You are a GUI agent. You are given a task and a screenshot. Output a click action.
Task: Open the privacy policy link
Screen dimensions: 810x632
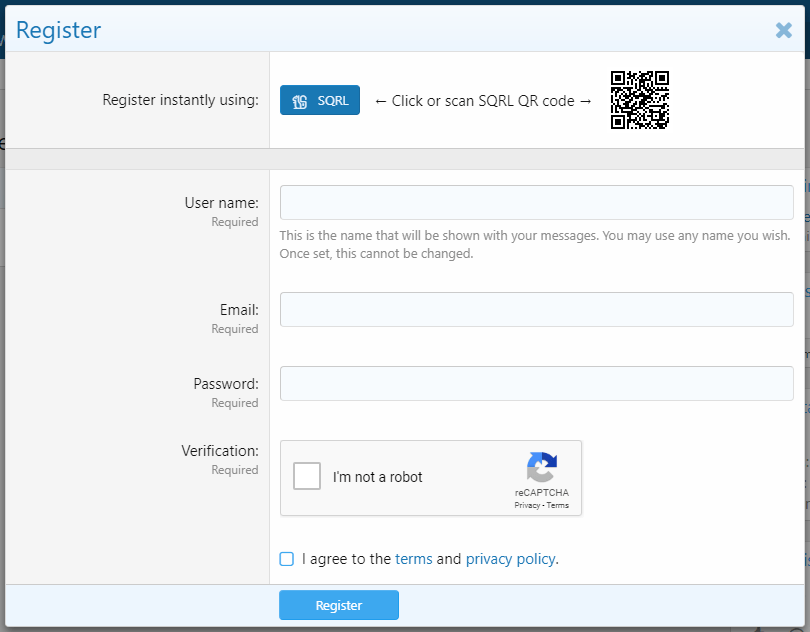click(x=510, y=559)
